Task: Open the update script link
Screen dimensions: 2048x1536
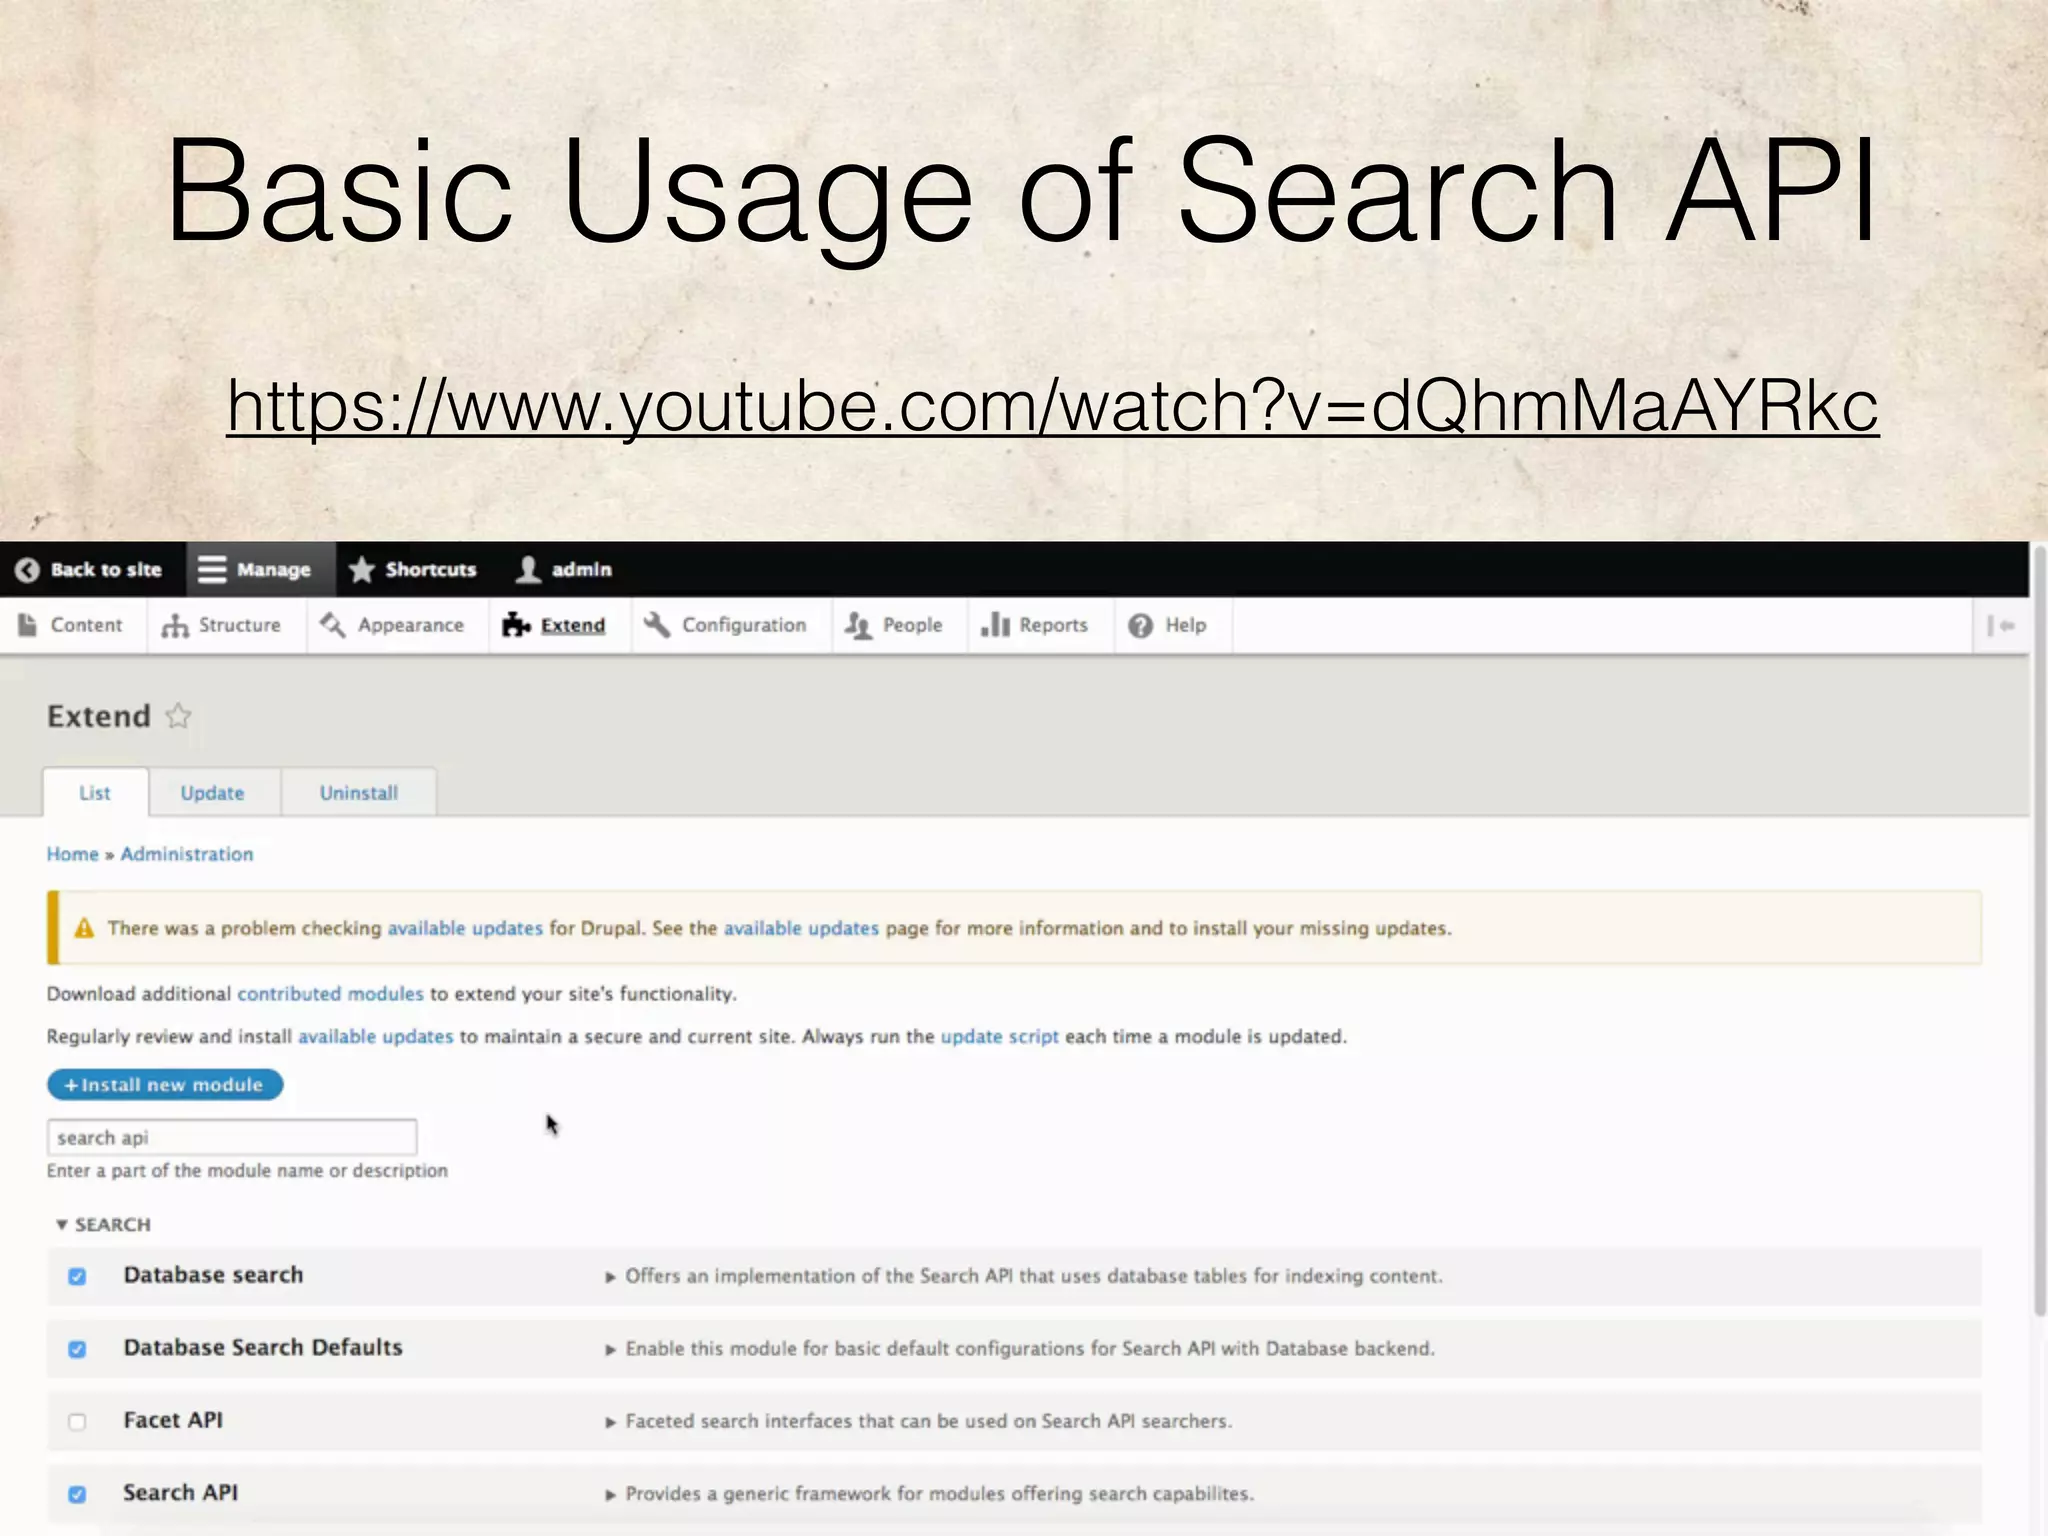Action: coord(999,1037)
